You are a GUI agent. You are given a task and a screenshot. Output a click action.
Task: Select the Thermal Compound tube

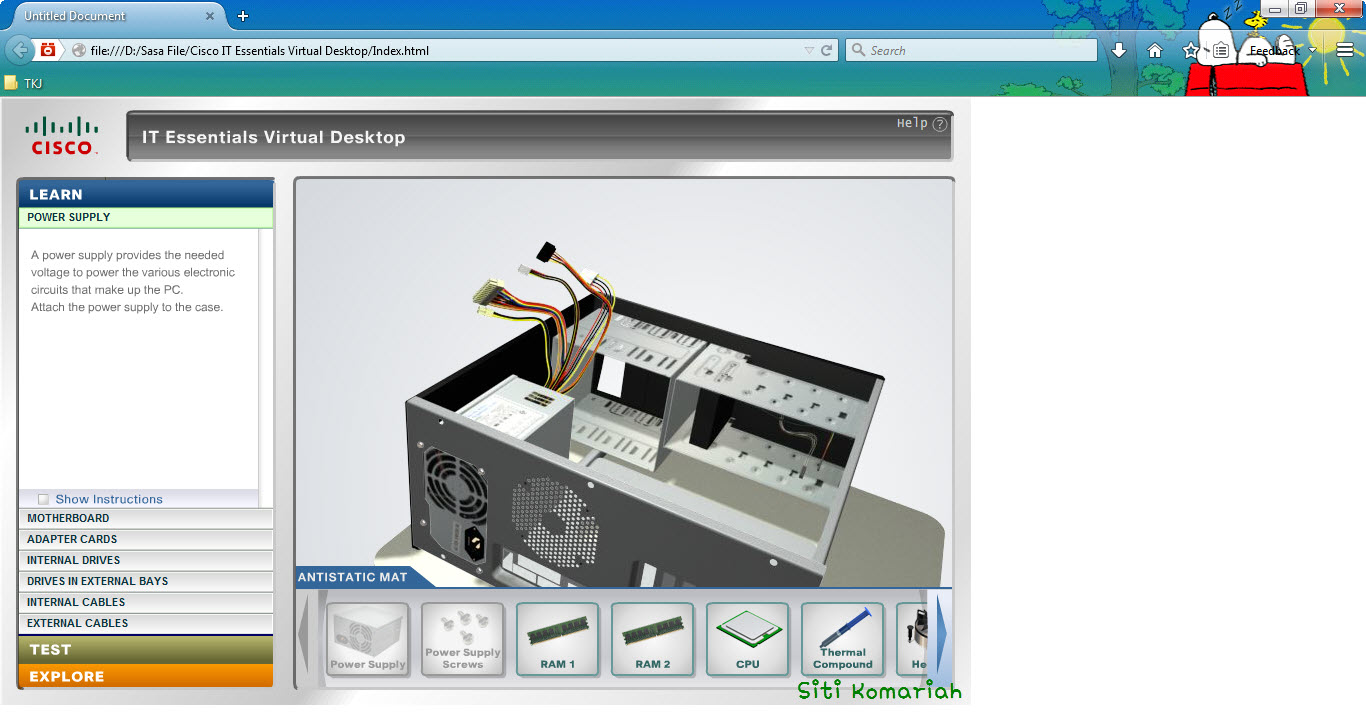[x=842, y=639]
